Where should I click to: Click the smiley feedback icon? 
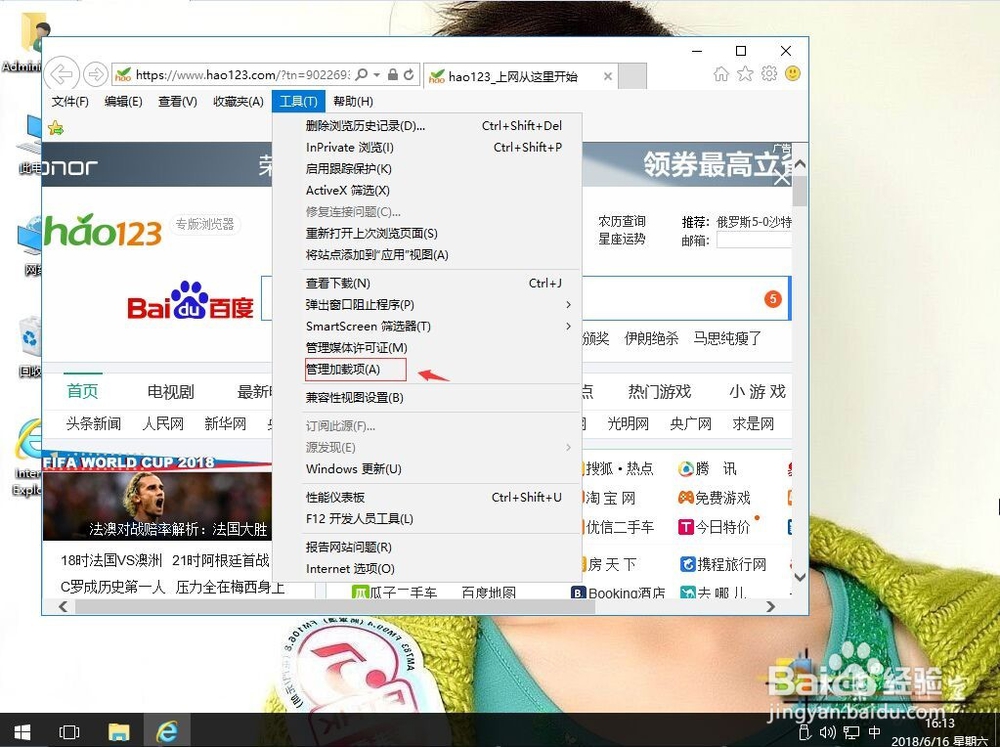[793, 74]
